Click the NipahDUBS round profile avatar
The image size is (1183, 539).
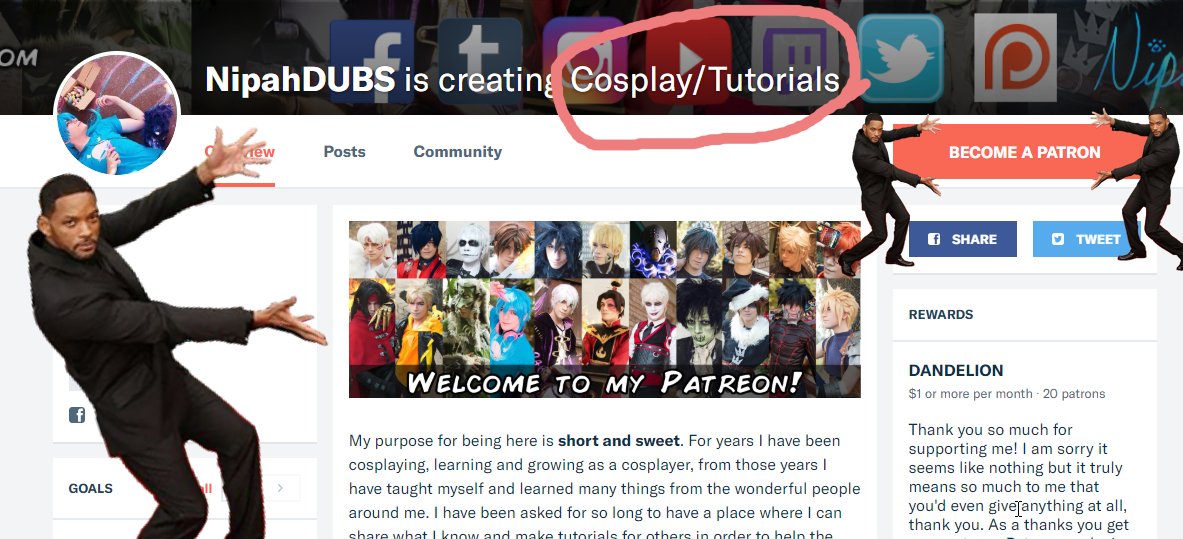click(x=117, y=115)
